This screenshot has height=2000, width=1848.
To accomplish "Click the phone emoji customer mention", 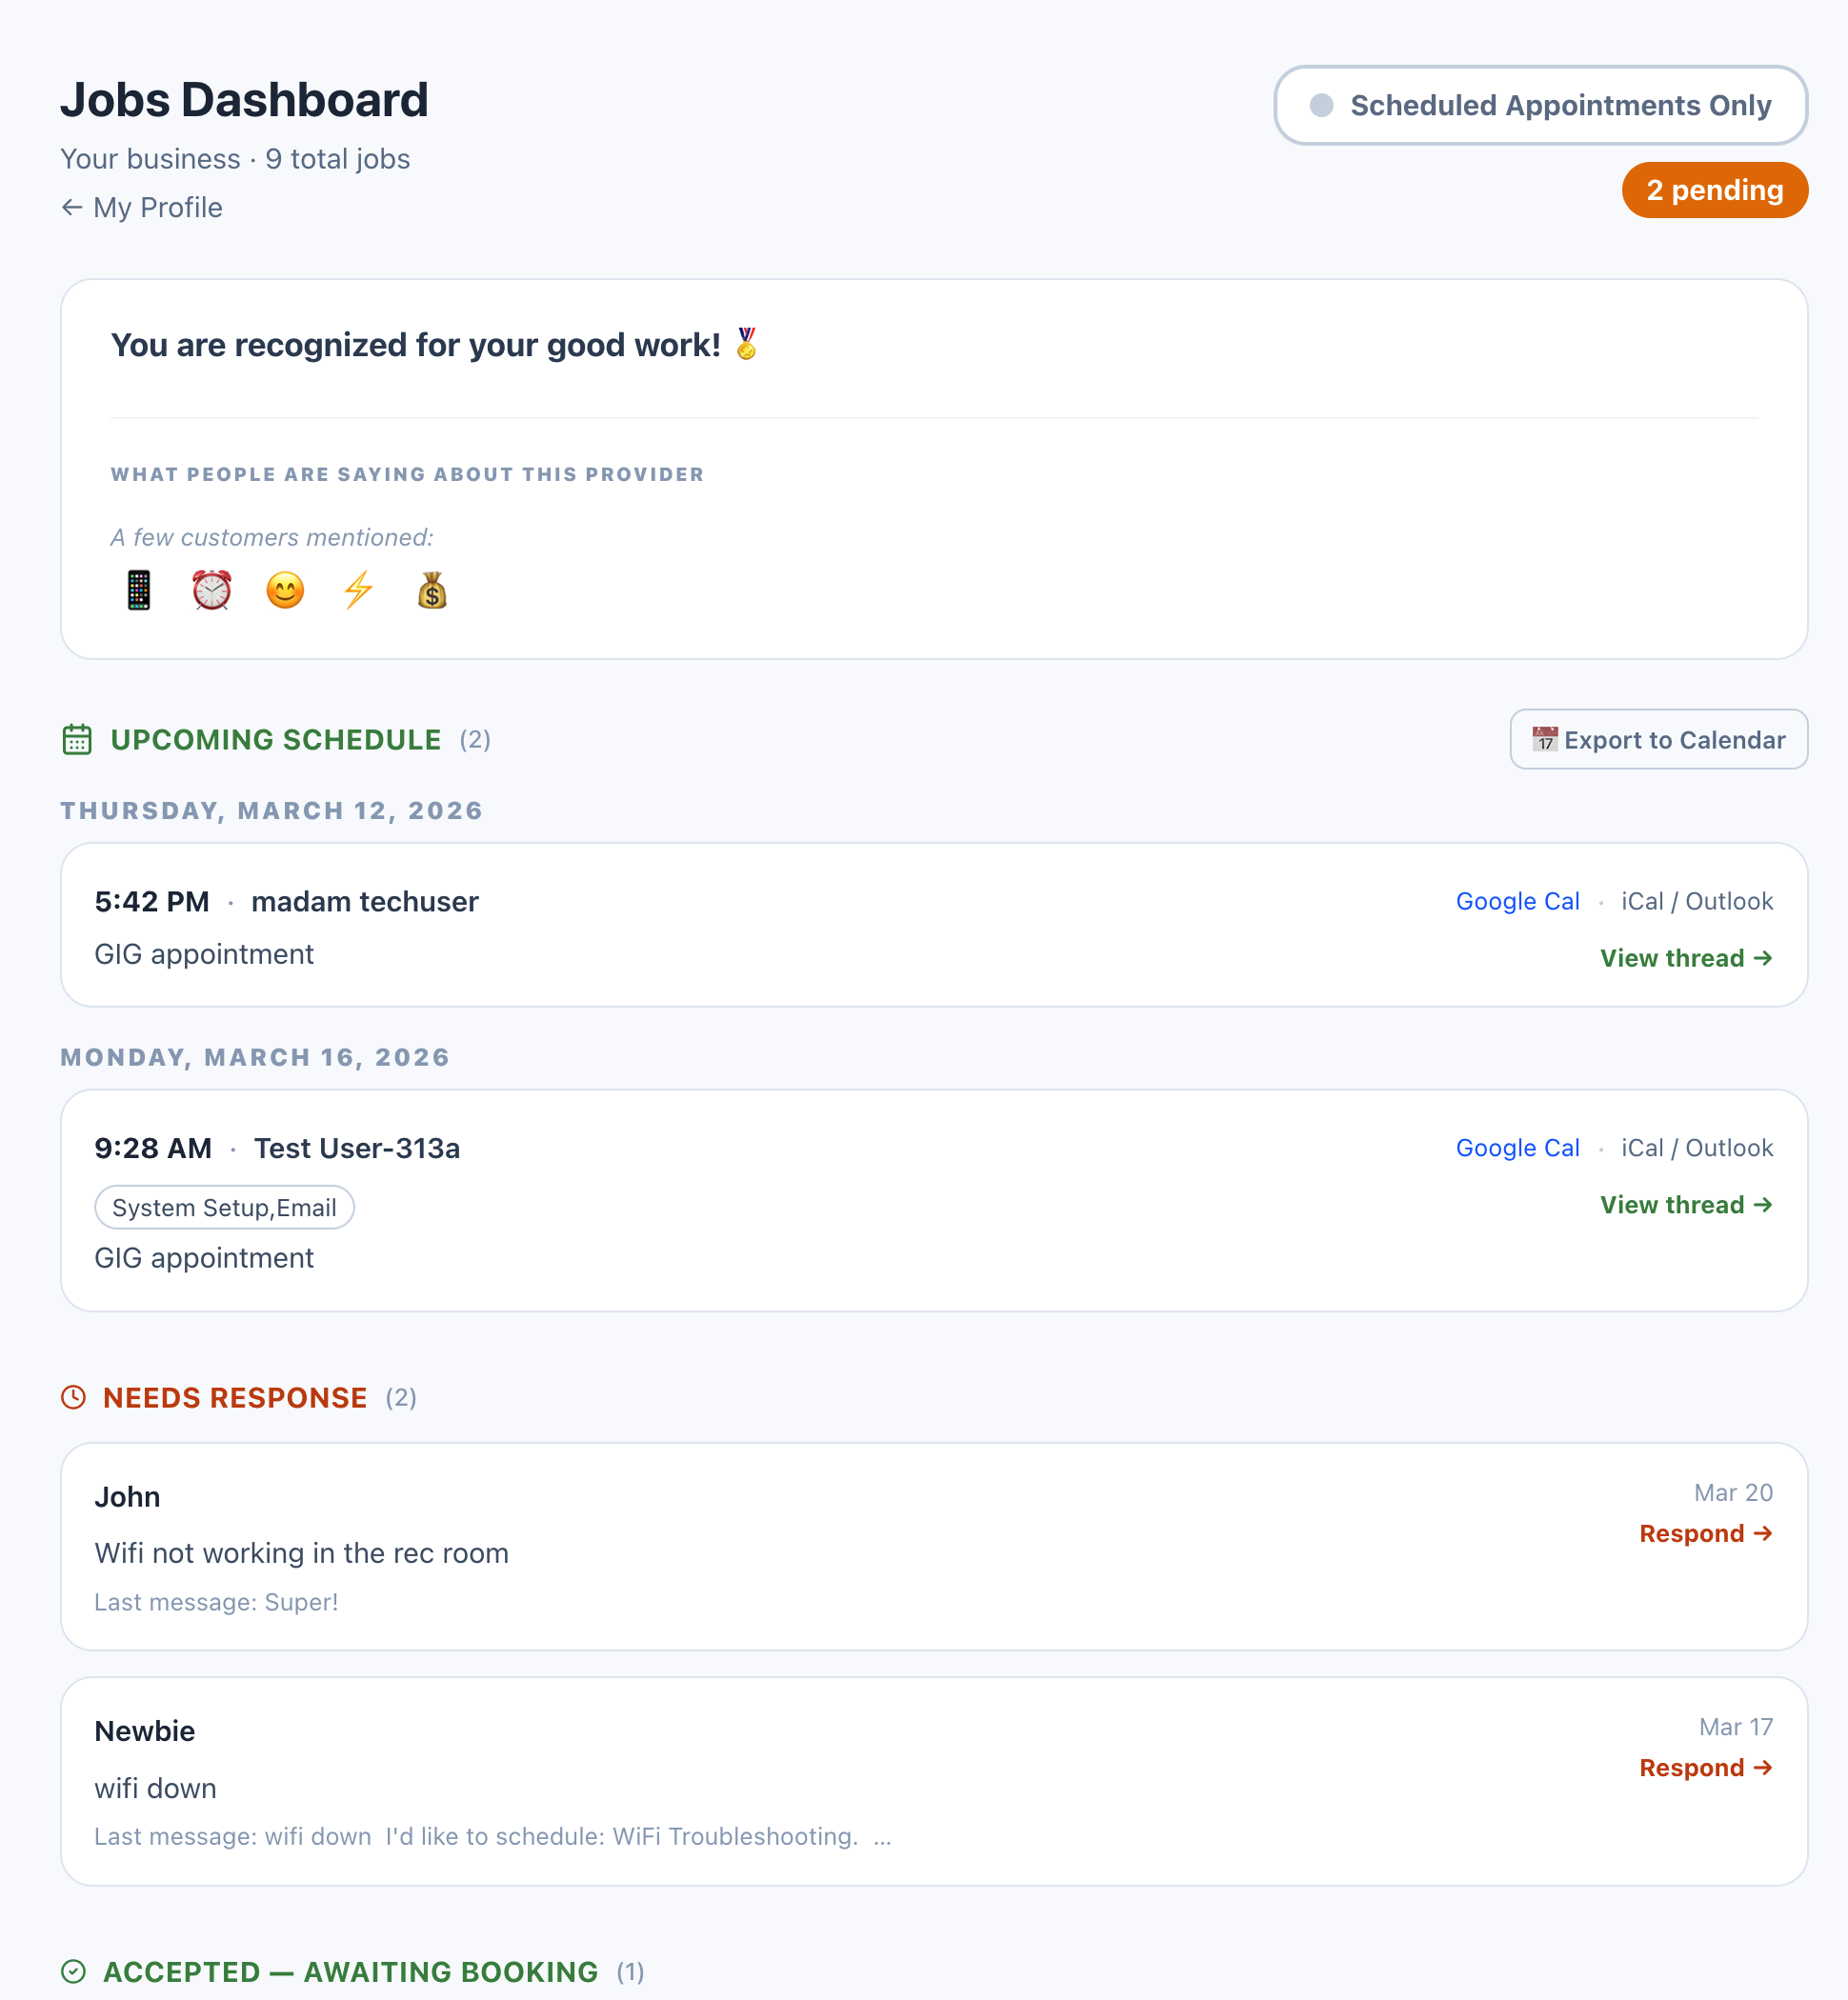I will (139, 590).
